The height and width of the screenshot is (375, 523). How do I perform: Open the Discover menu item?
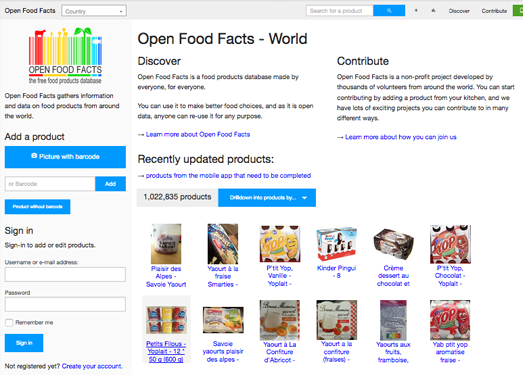click(x=459, y=11)
